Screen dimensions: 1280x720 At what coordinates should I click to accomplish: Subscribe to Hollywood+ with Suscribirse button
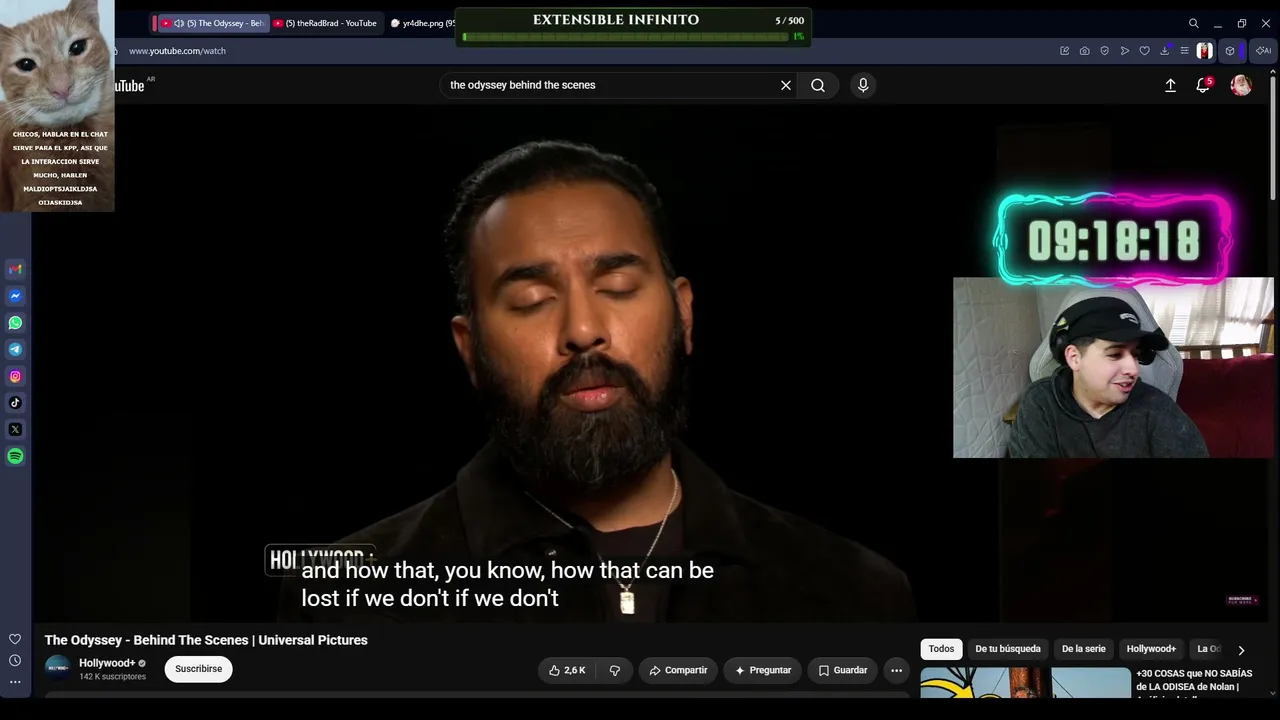199,669
